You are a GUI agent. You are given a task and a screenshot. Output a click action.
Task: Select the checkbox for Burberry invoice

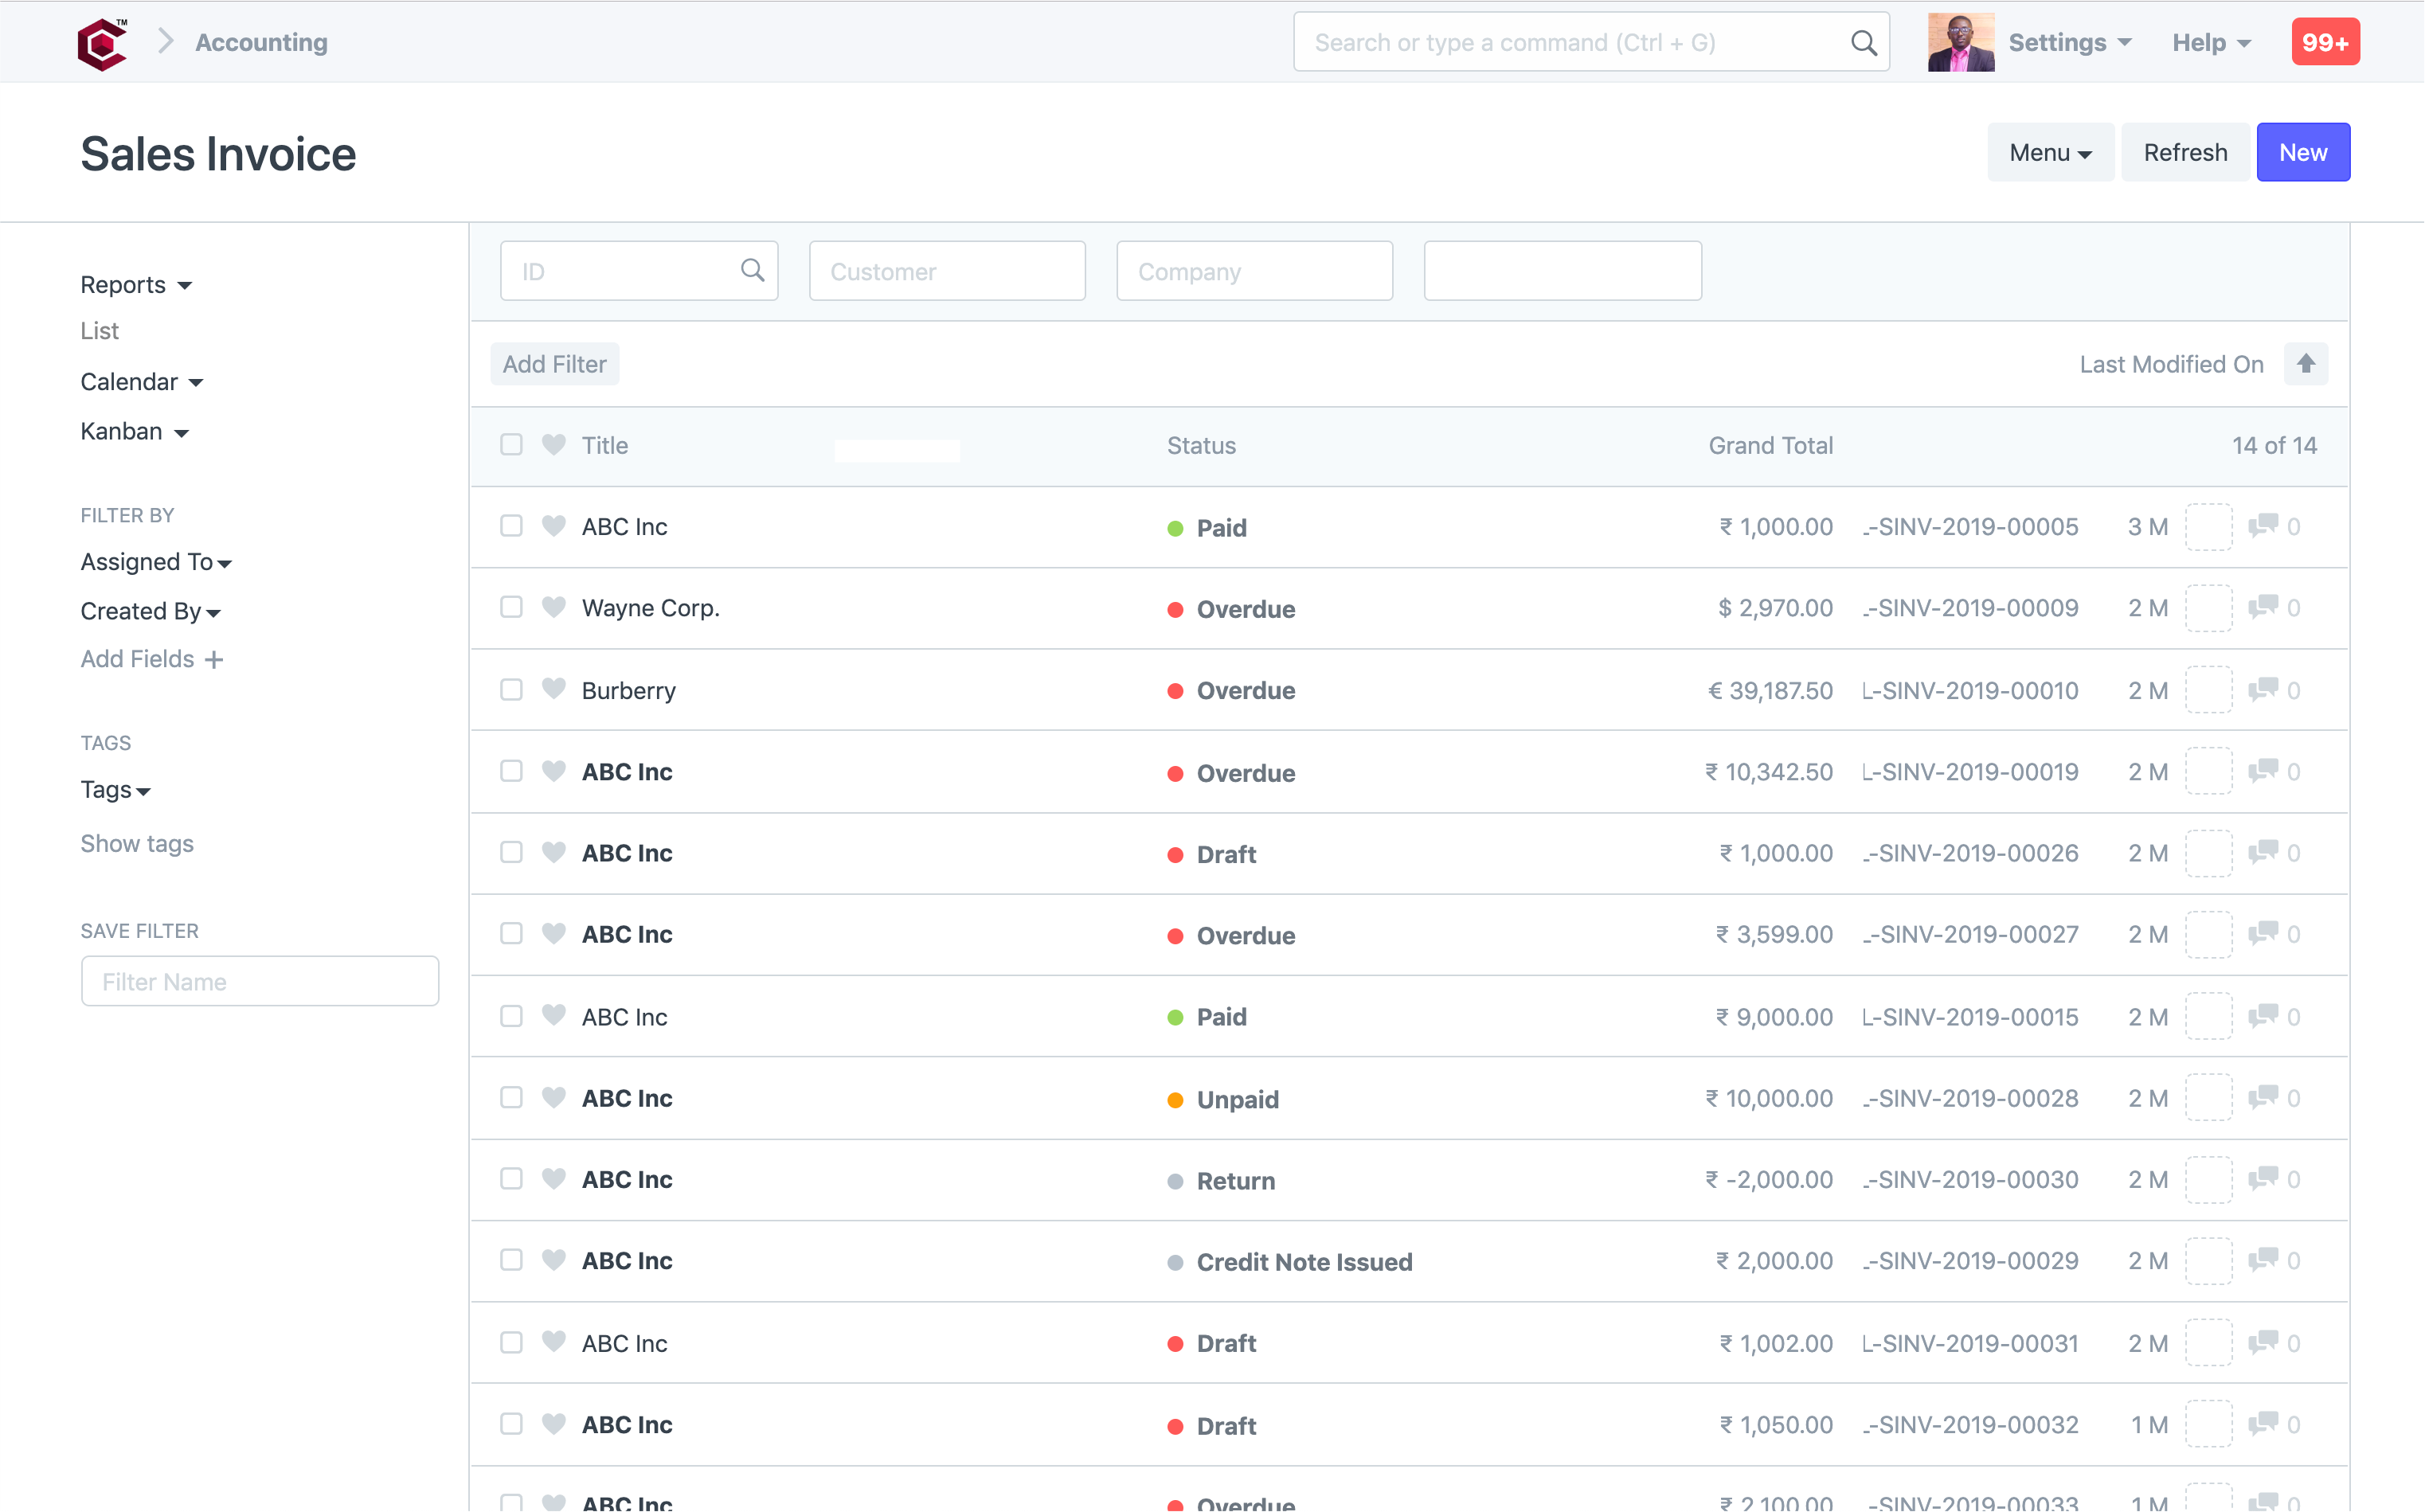point(511,690)
